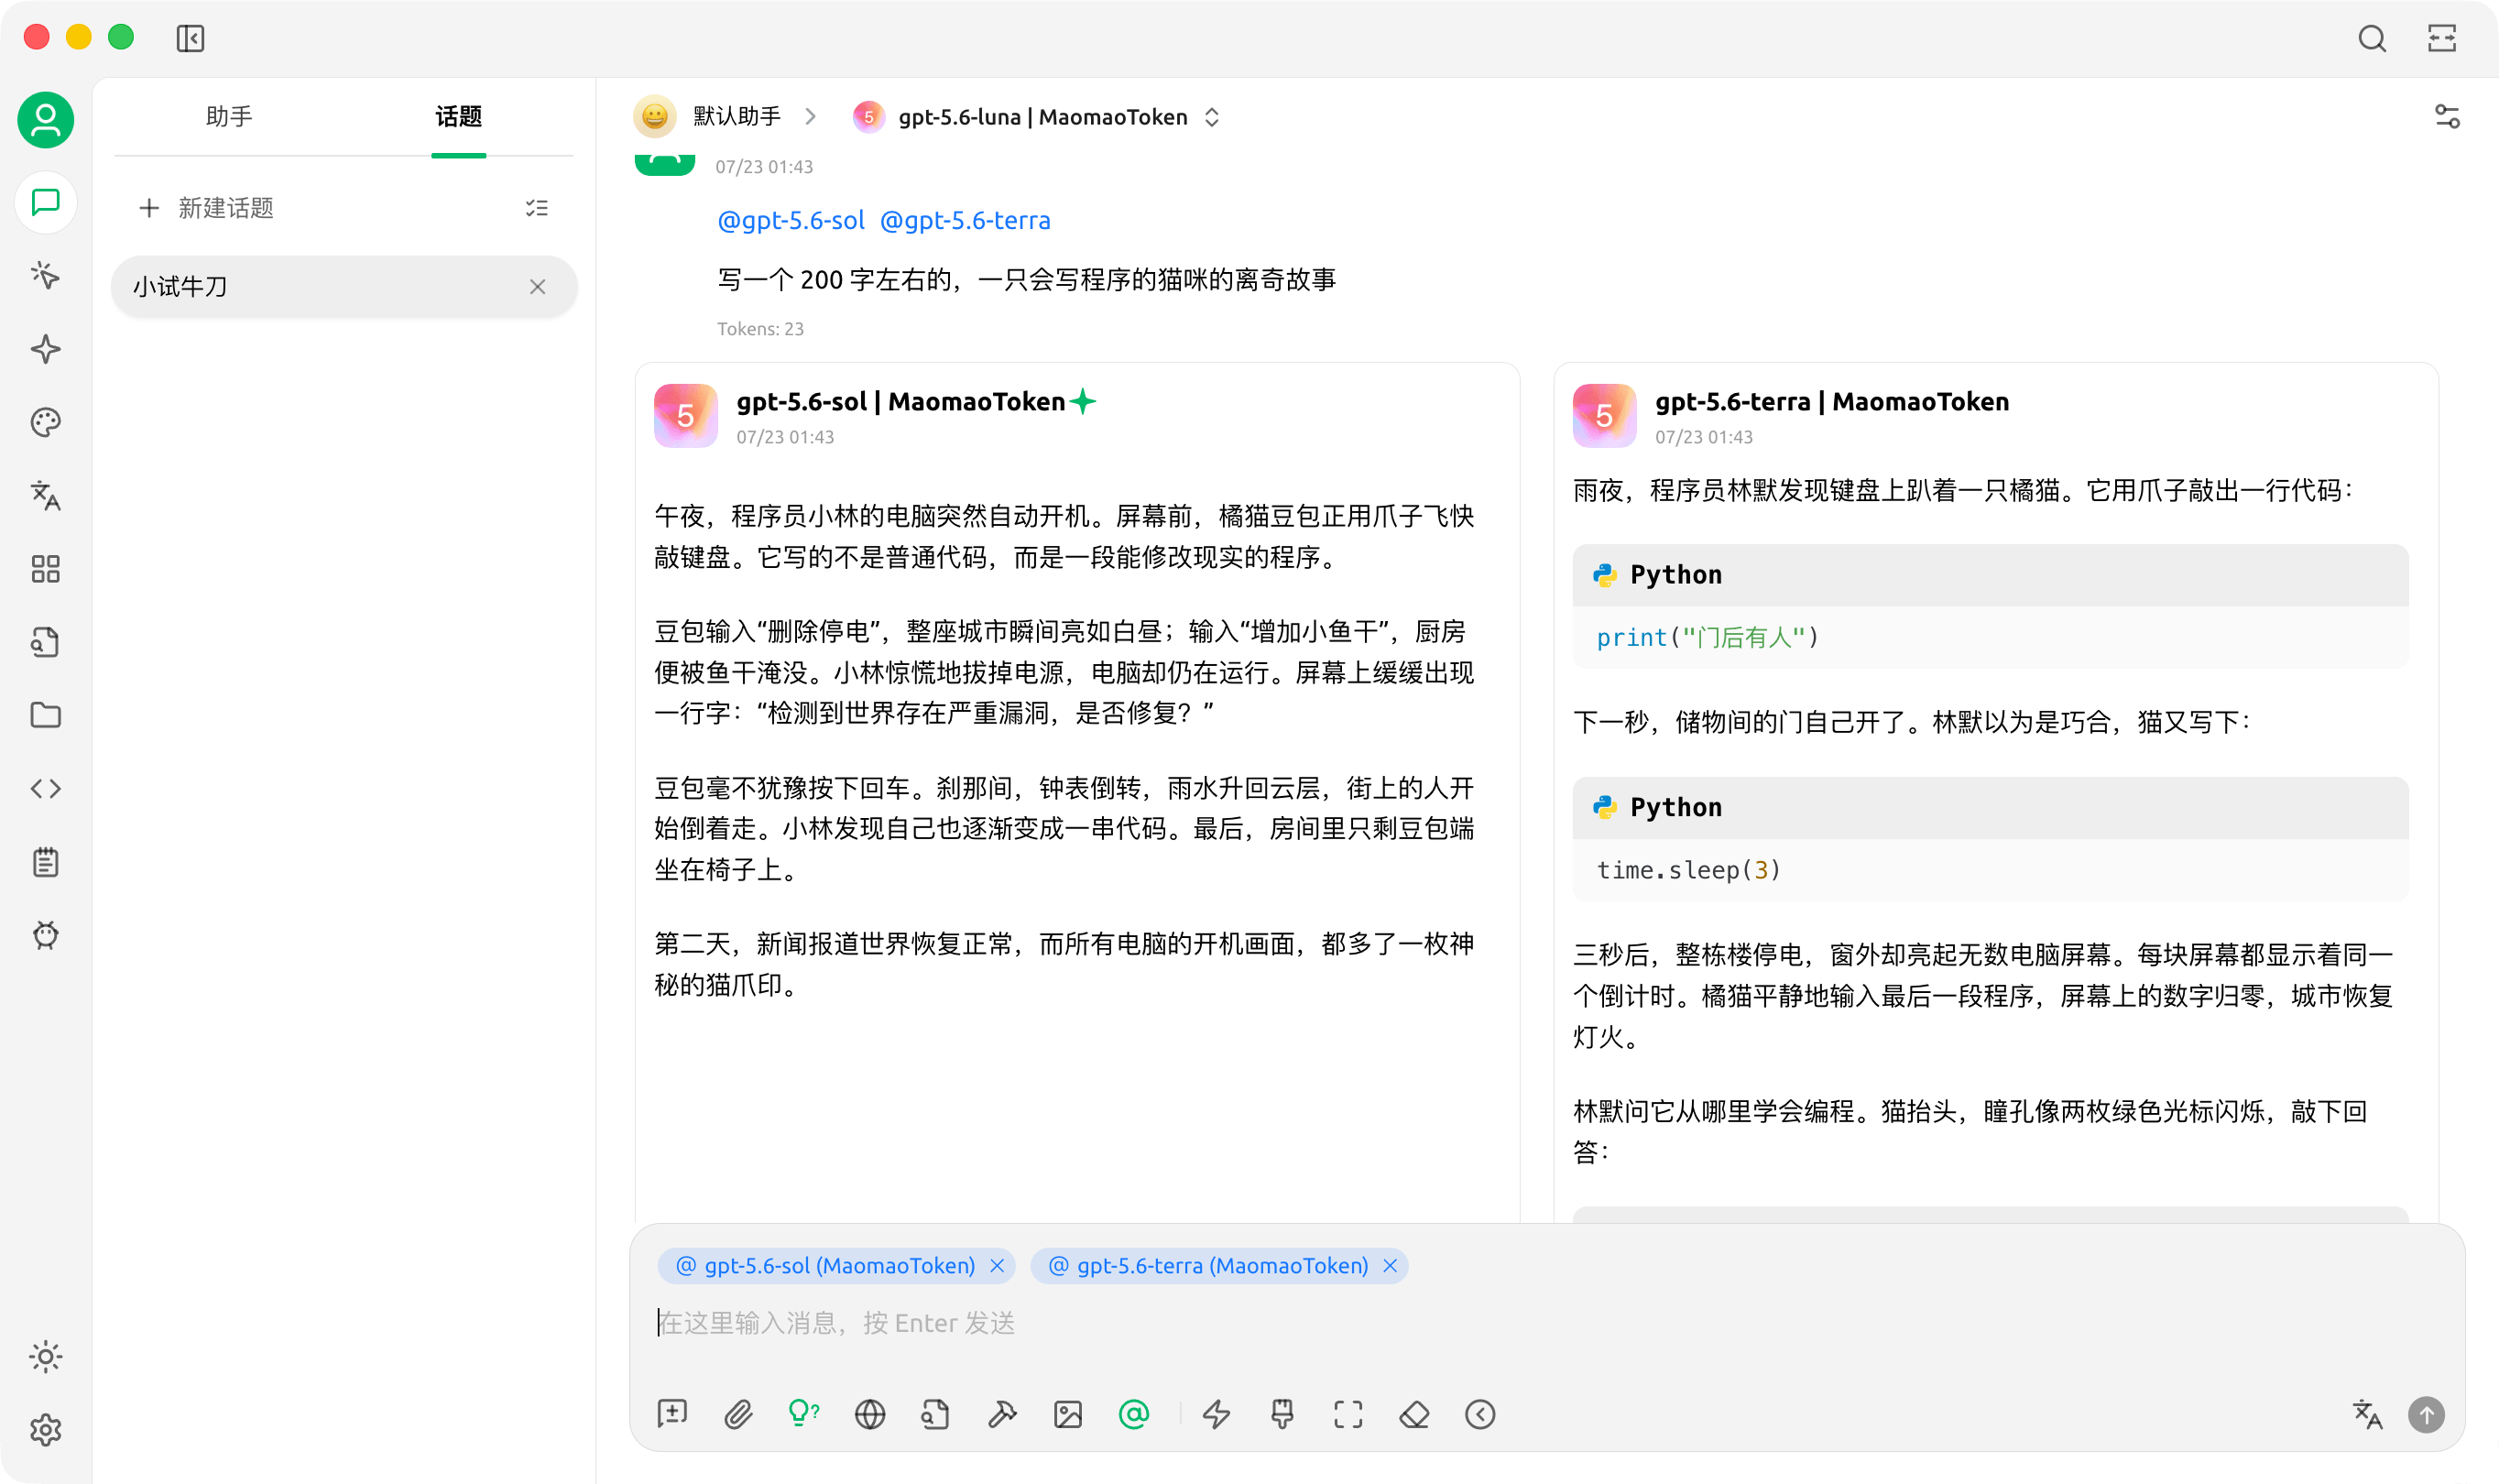The height and width of the screenshot is (1484, 2499).
Task: Toggle web search globe icon
Action: tap(870, 1414)
